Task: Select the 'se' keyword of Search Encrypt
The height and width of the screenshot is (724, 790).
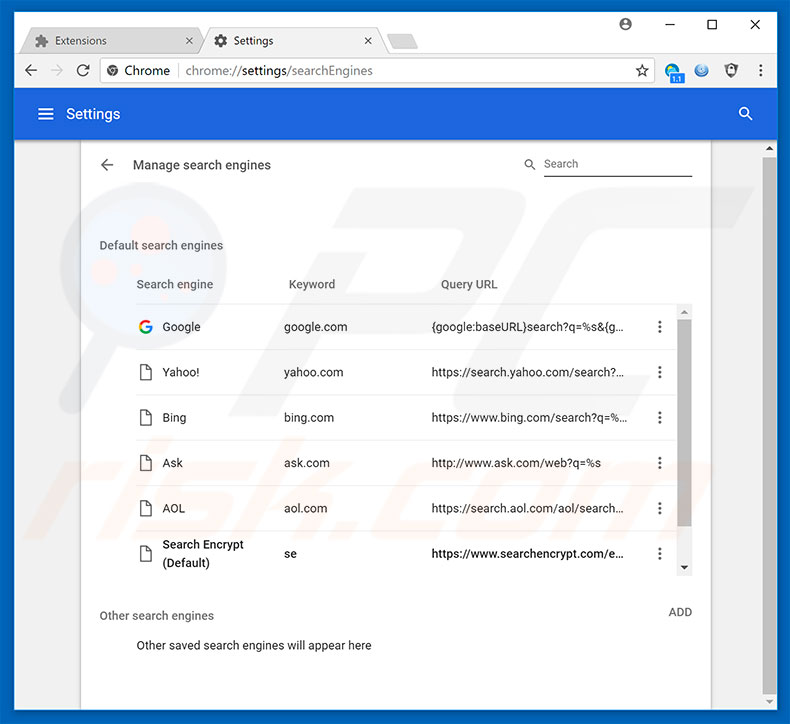Action: click(x=290, y=554)
